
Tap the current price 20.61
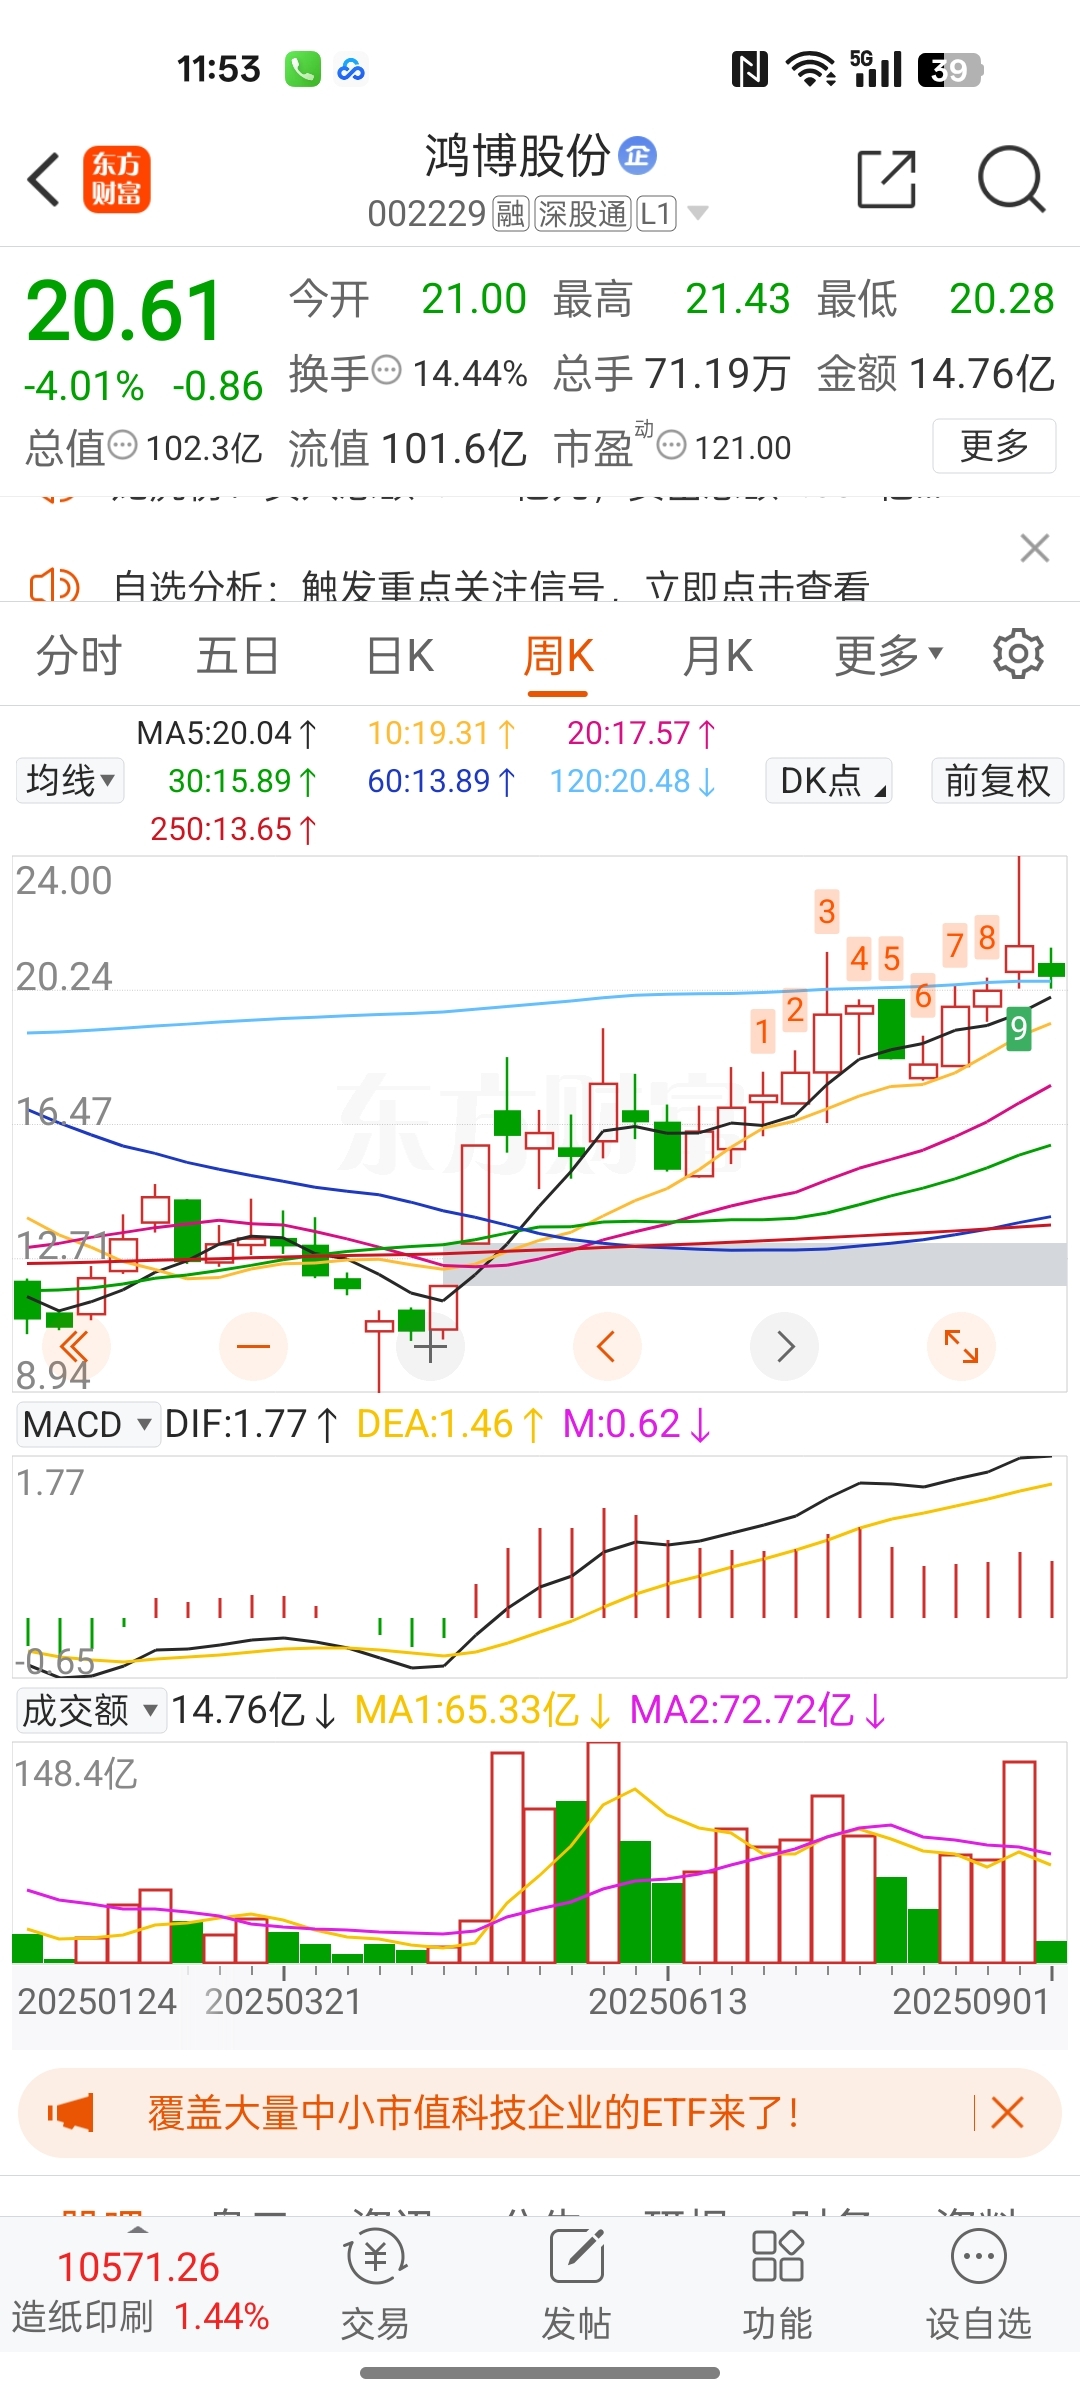click(124, 311)
